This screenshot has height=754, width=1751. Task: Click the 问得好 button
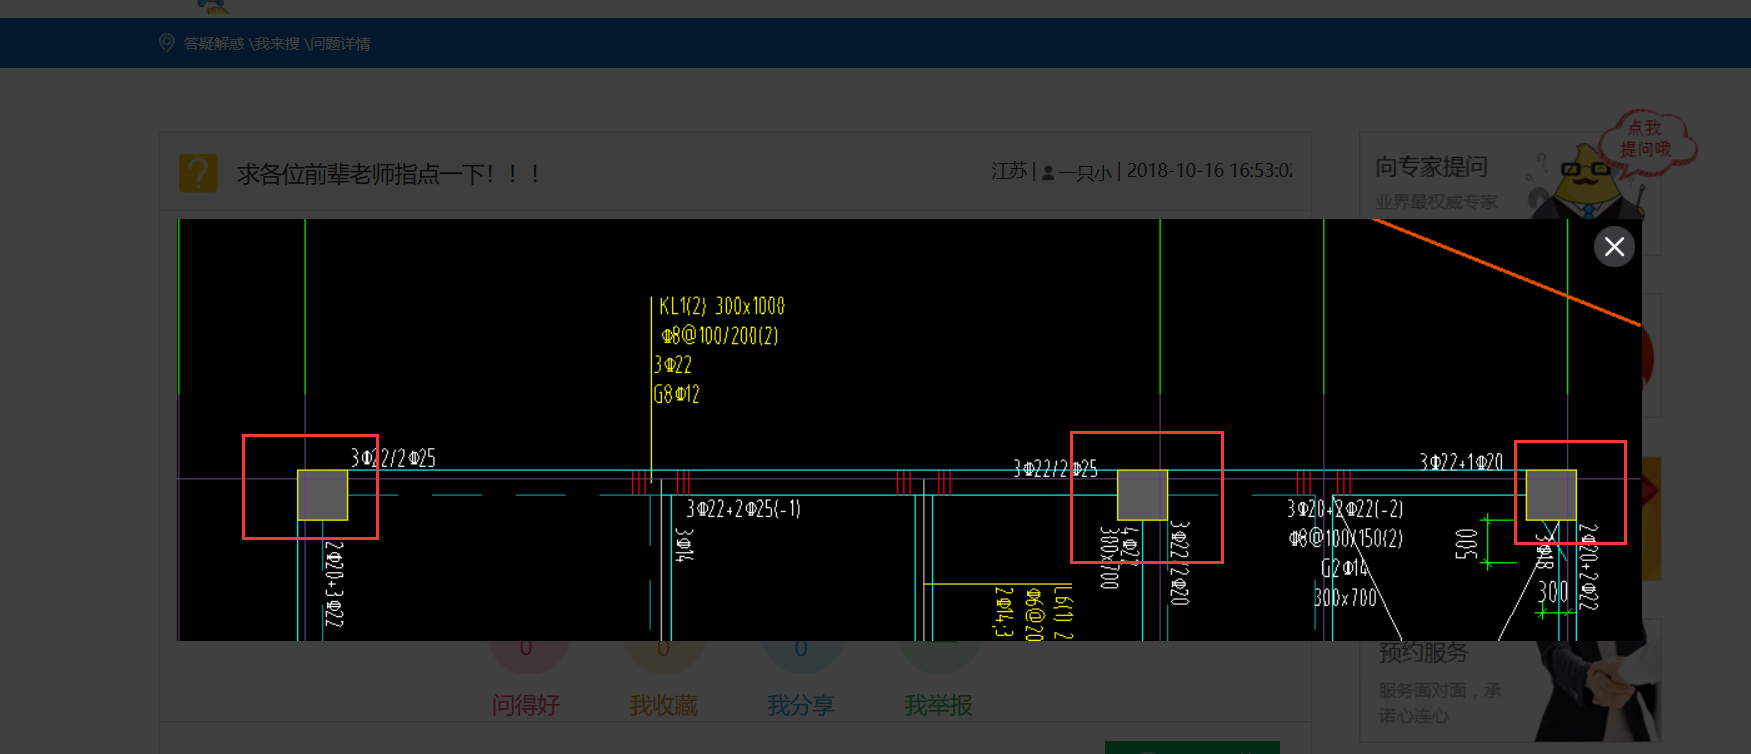pos(526,705)
